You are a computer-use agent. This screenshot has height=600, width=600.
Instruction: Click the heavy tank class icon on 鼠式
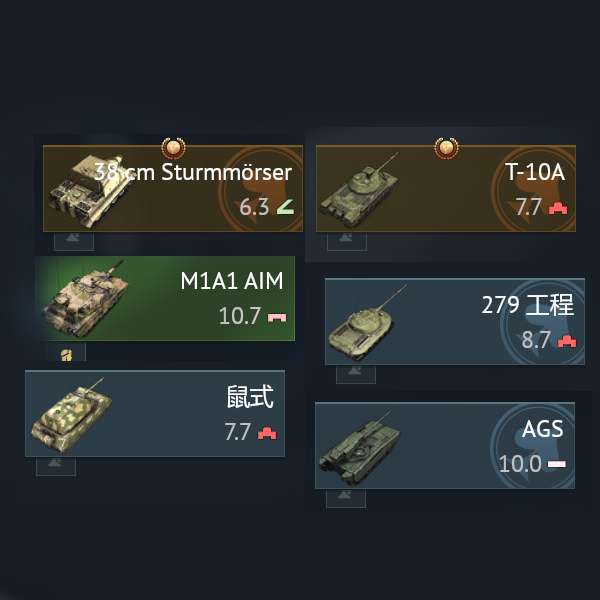(267, 434)
